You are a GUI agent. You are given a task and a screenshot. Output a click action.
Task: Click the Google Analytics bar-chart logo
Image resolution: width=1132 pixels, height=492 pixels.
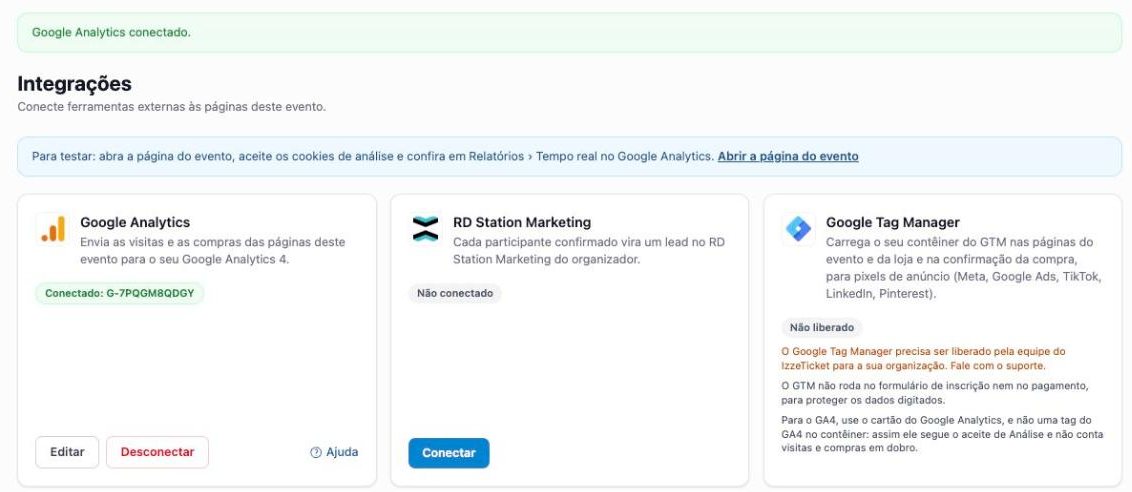point(53,230)
